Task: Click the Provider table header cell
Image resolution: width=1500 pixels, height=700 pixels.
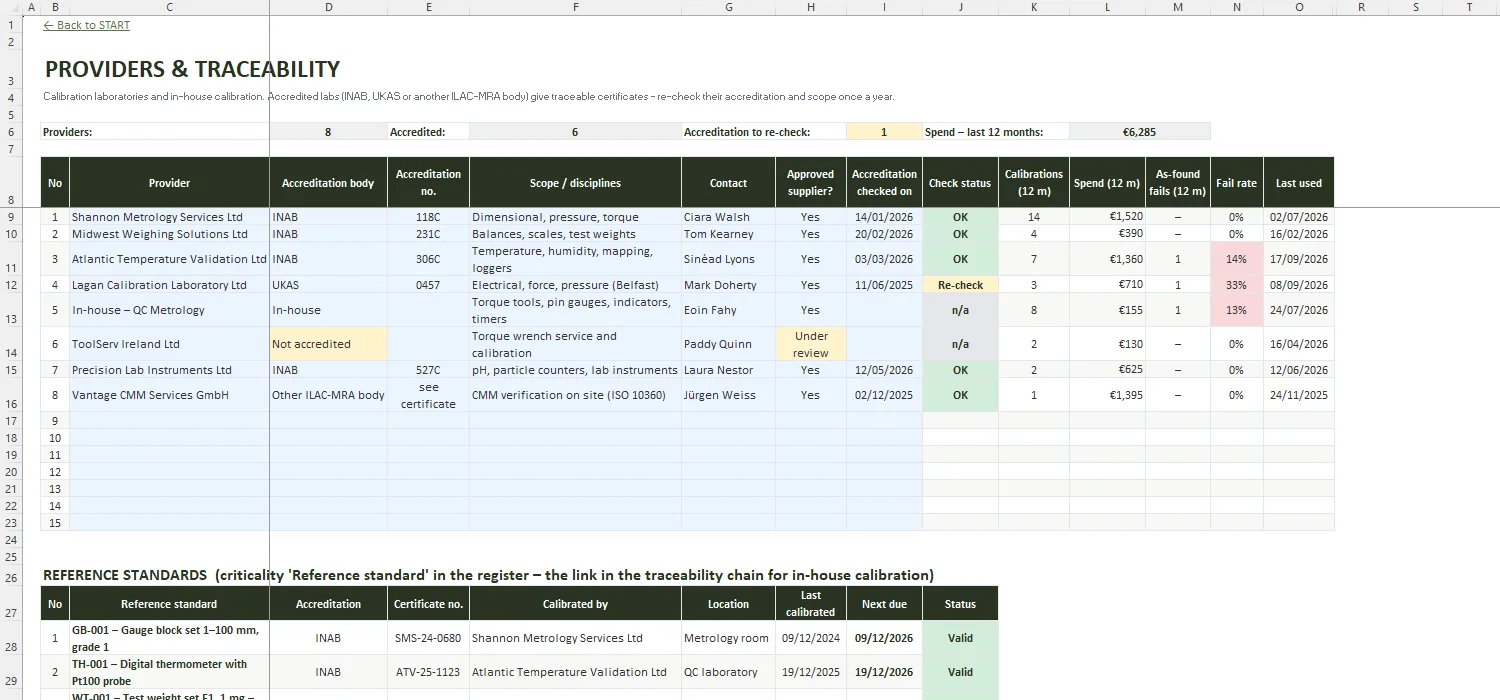Action: [x=169, y=183]
